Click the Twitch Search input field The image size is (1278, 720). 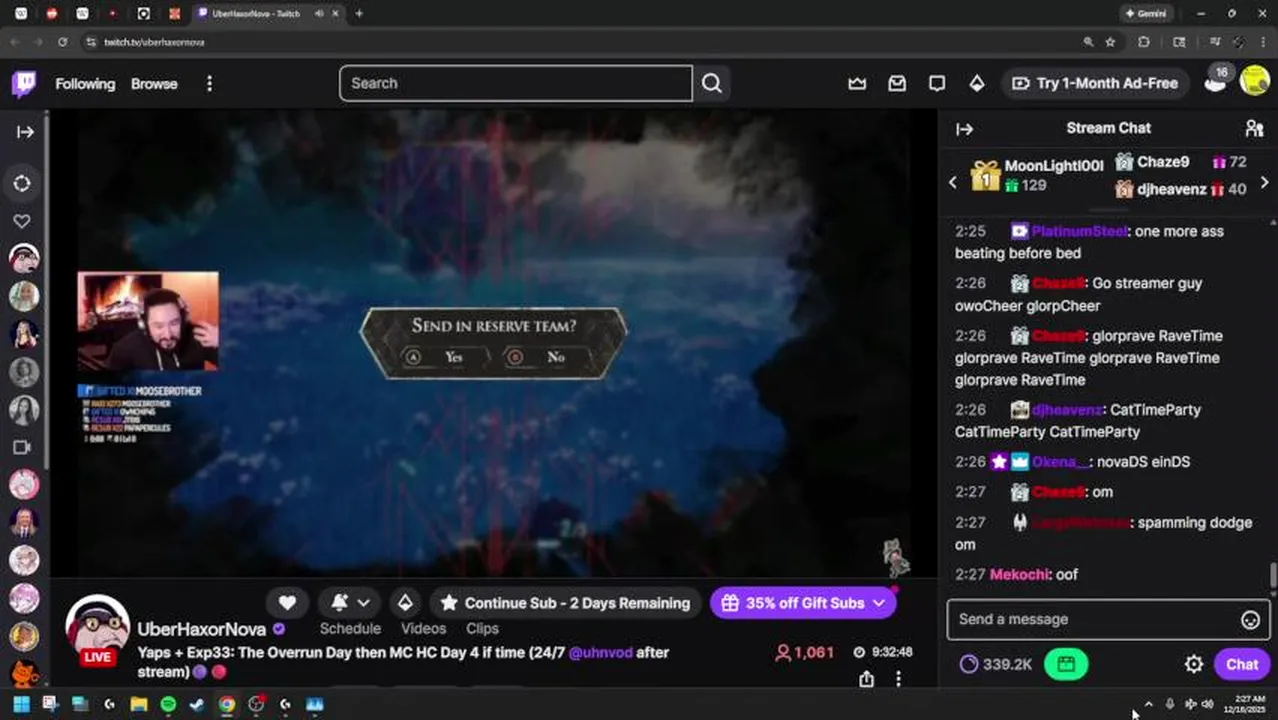point(516,83)
